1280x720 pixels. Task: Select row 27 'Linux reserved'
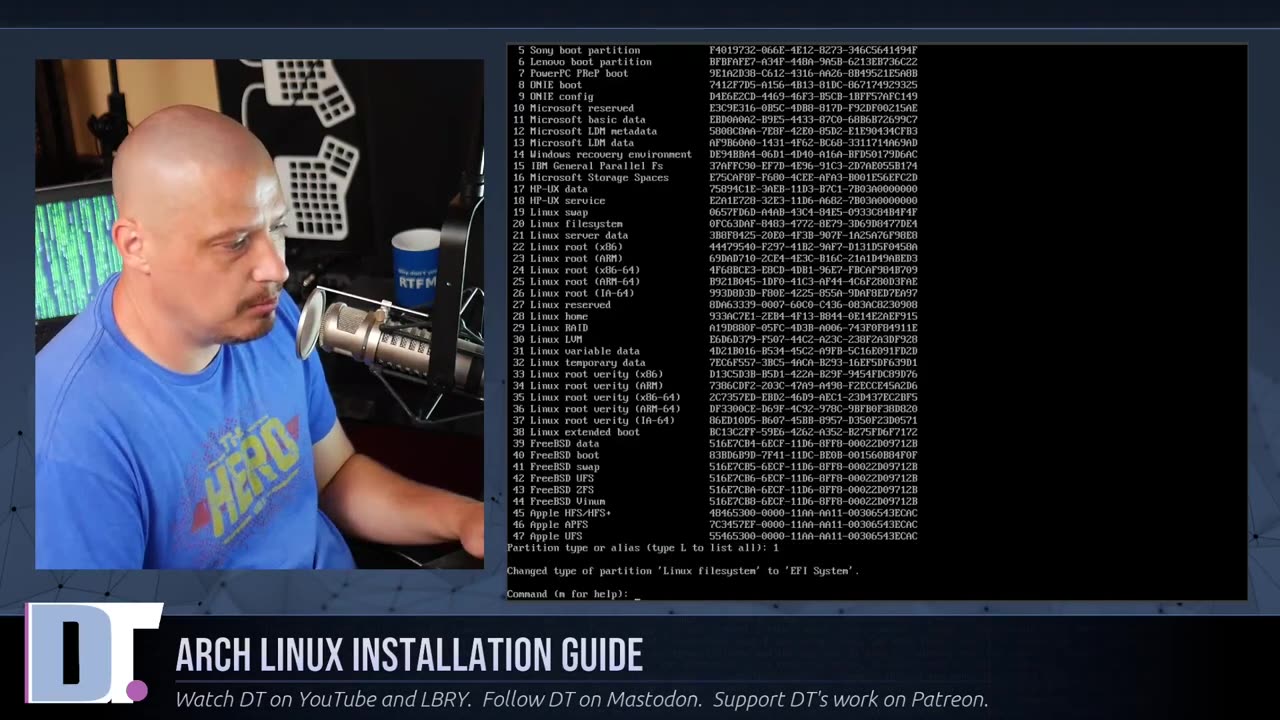point(715,305)
